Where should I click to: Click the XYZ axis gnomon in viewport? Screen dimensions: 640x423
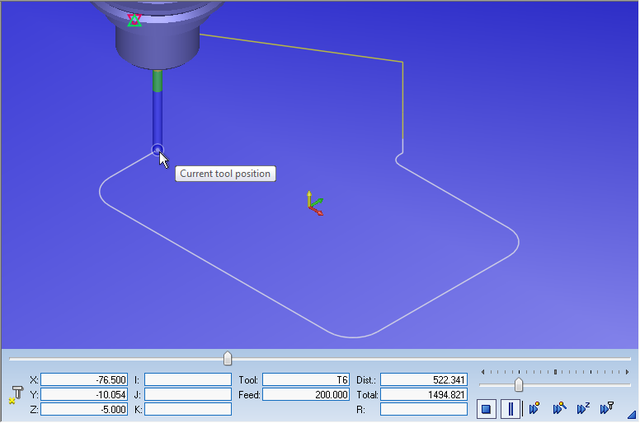tap(314, 203)
